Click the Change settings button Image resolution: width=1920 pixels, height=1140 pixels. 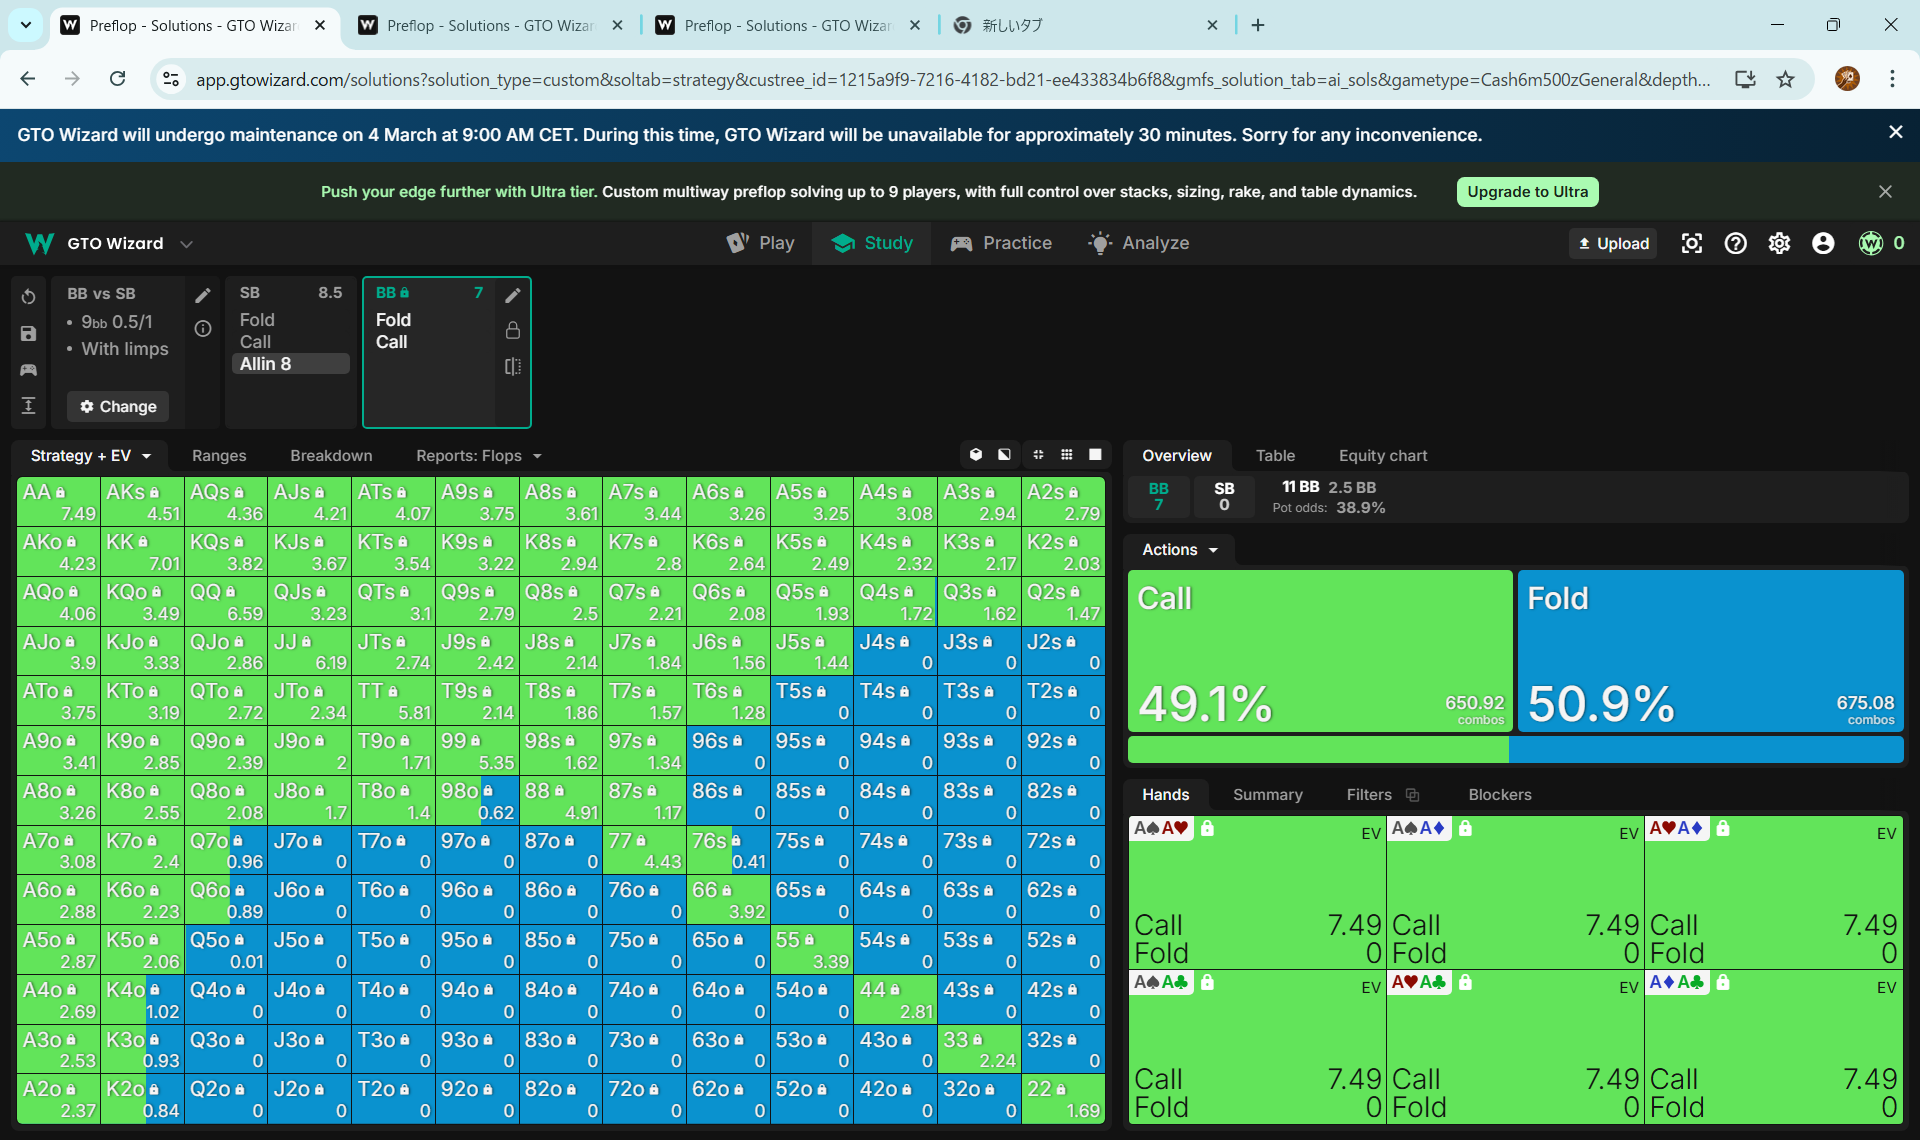pos(118,406)
